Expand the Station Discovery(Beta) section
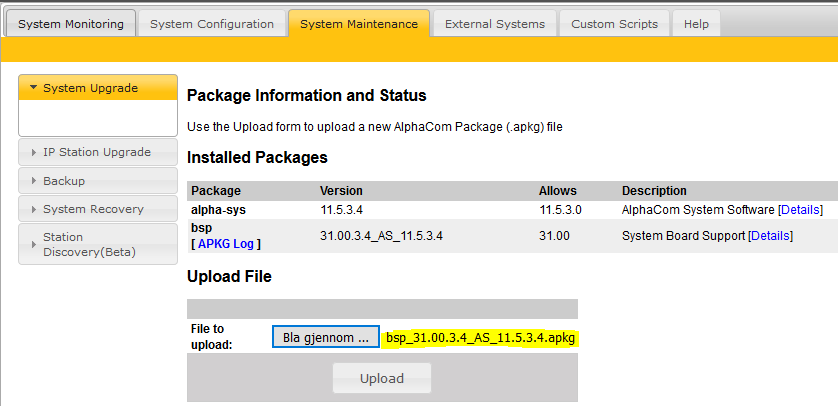This screenshot has height=406, width=838. click(x=98, y=245)
